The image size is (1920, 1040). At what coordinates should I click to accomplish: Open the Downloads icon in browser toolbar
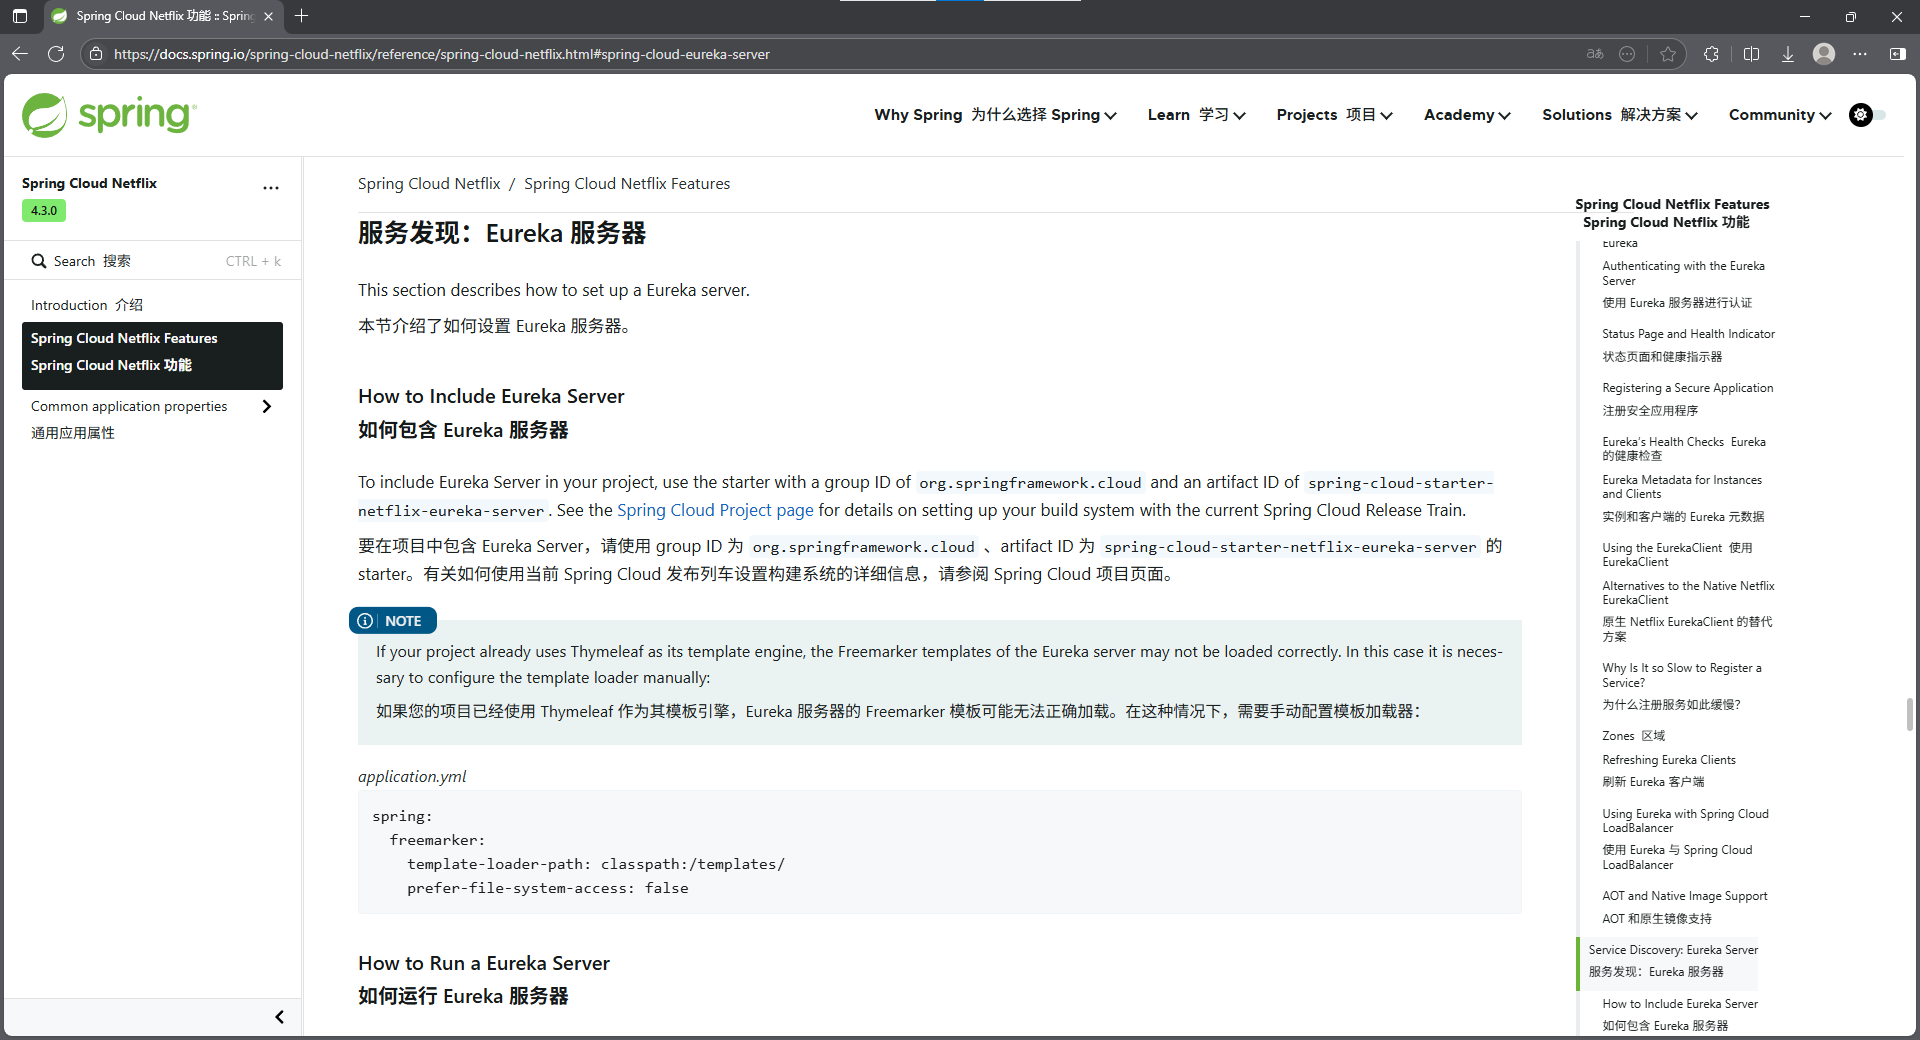click(x=1787, y=54)
